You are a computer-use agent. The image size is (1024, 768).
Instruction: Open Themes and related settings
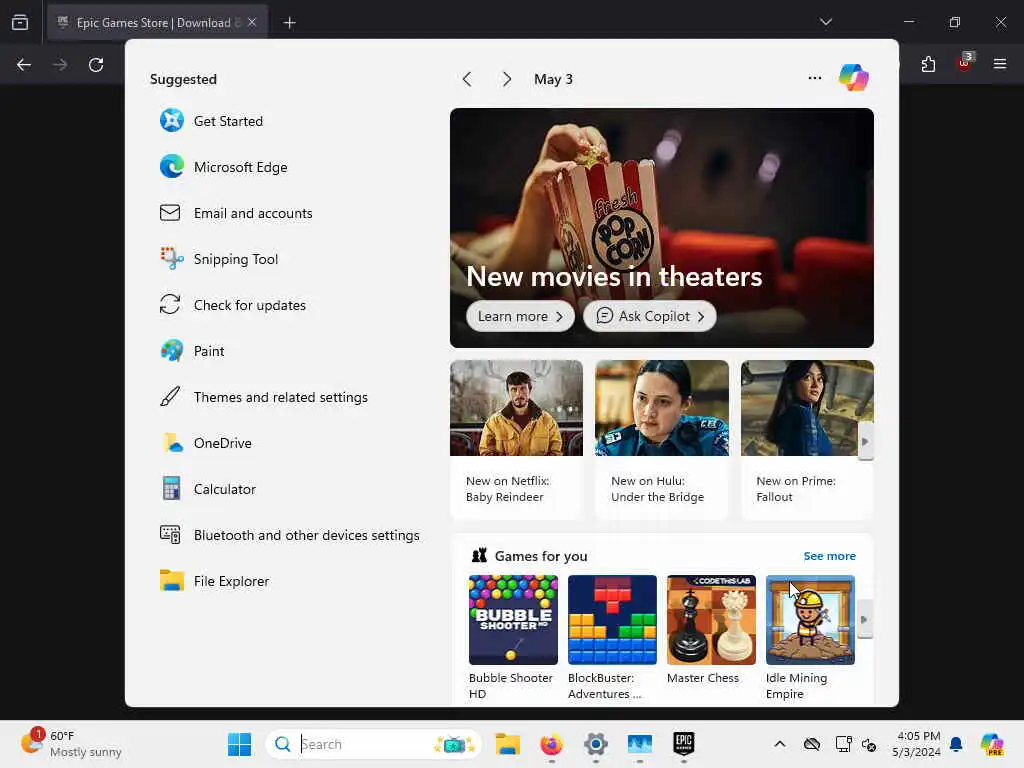tap(263, 397)
